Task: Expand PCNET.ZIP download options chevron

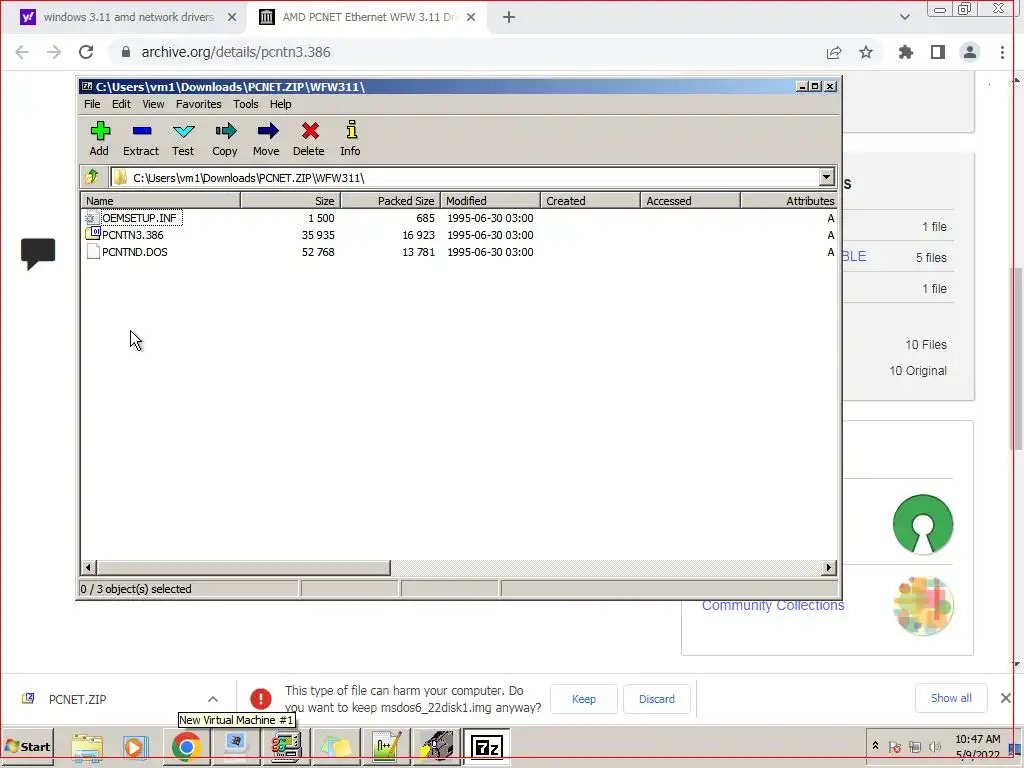Action: click(x=213, y=699)
